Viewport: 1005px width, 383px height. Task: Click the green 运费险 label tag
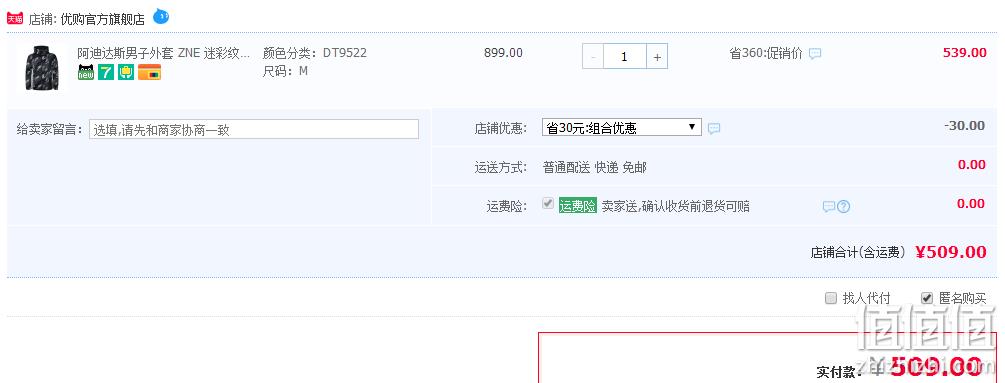(577, 206)
